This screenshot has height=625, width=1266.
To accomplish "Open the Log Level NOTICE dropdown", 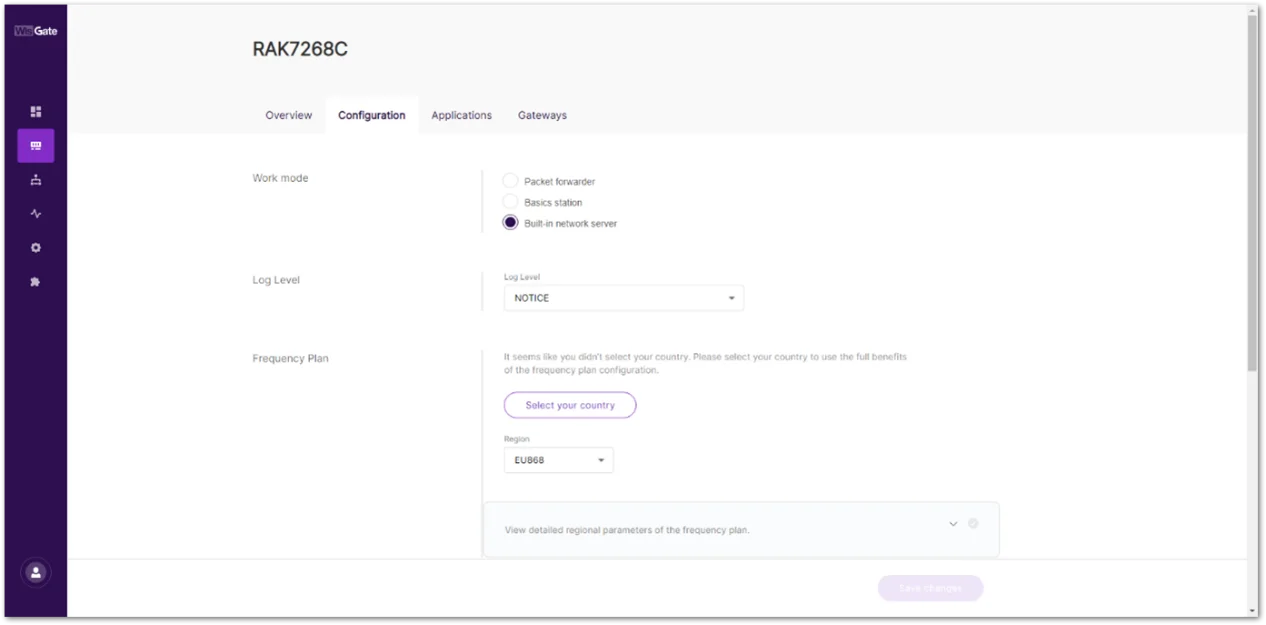I will coord(624,298).
